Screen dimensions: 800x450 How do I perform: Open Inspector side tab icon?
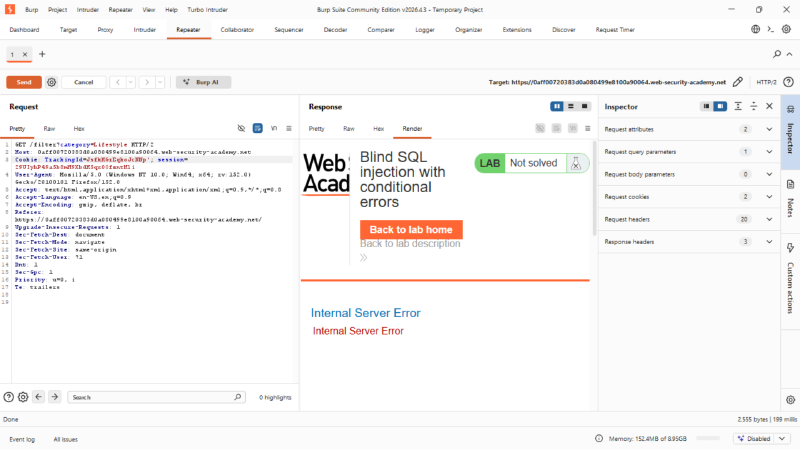[790, 109]
